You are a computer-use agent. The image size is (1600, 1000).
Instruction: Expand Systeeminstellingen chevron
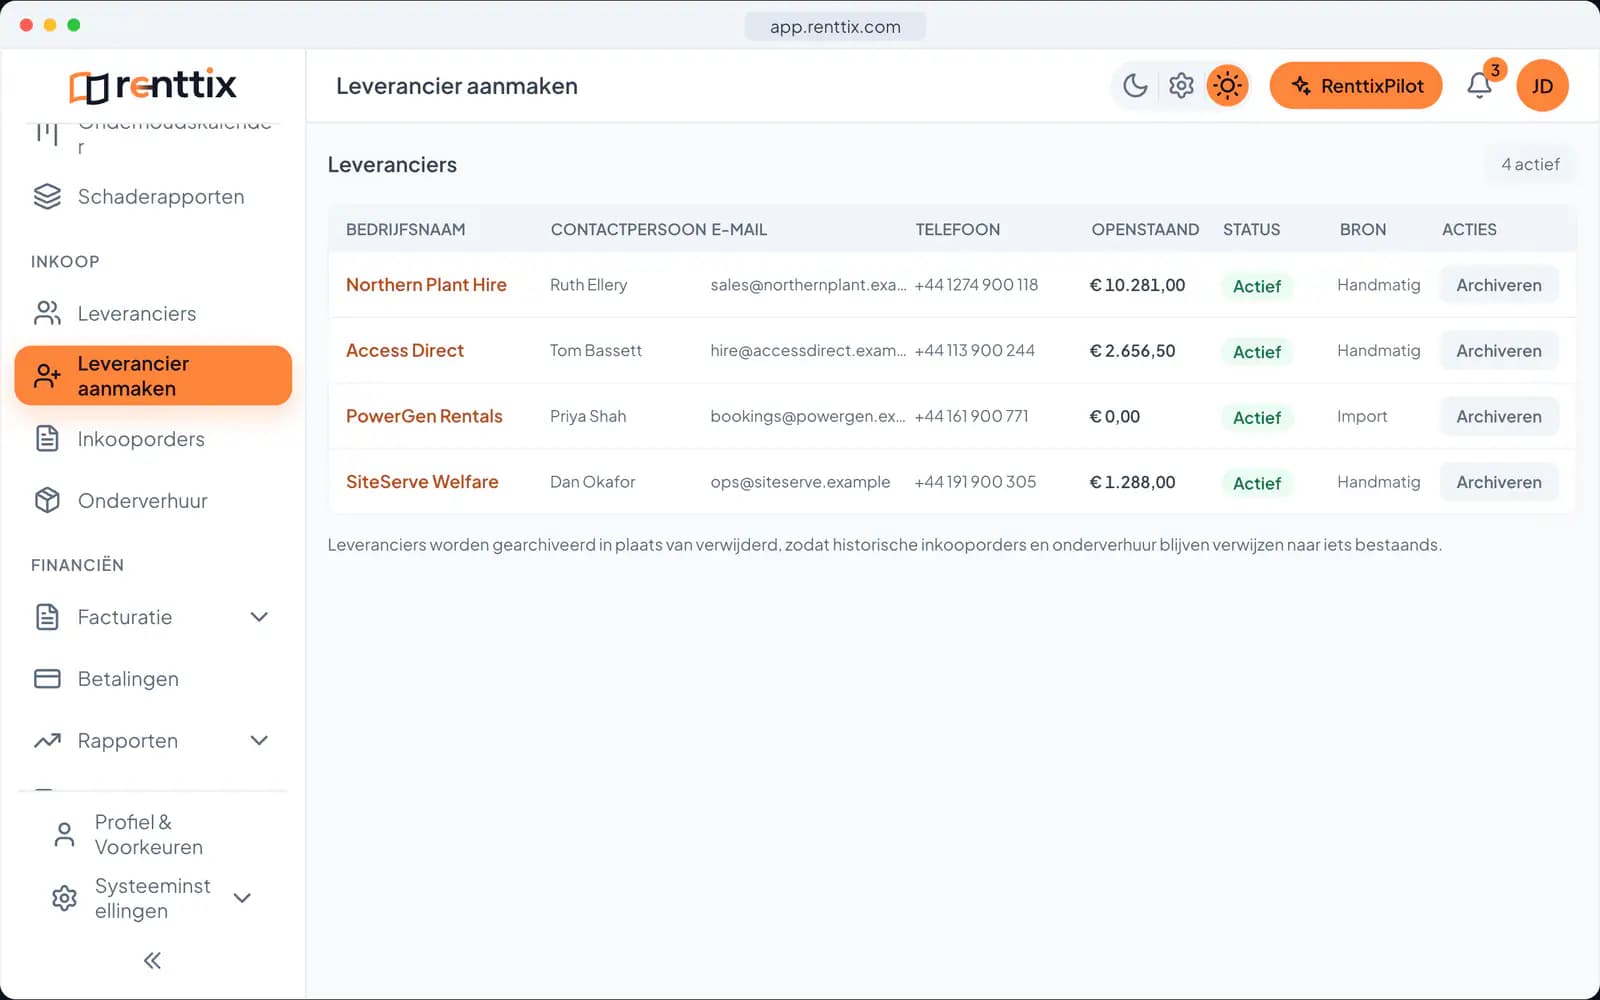pyautogui.click(x=242, y=898)
